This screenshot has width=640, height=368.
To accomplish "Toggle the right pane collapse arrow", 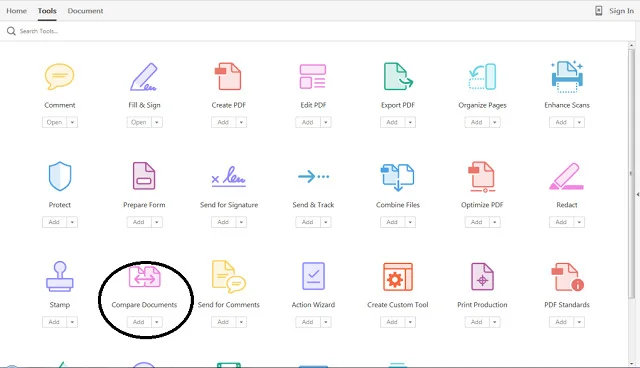I will (638, 194).
